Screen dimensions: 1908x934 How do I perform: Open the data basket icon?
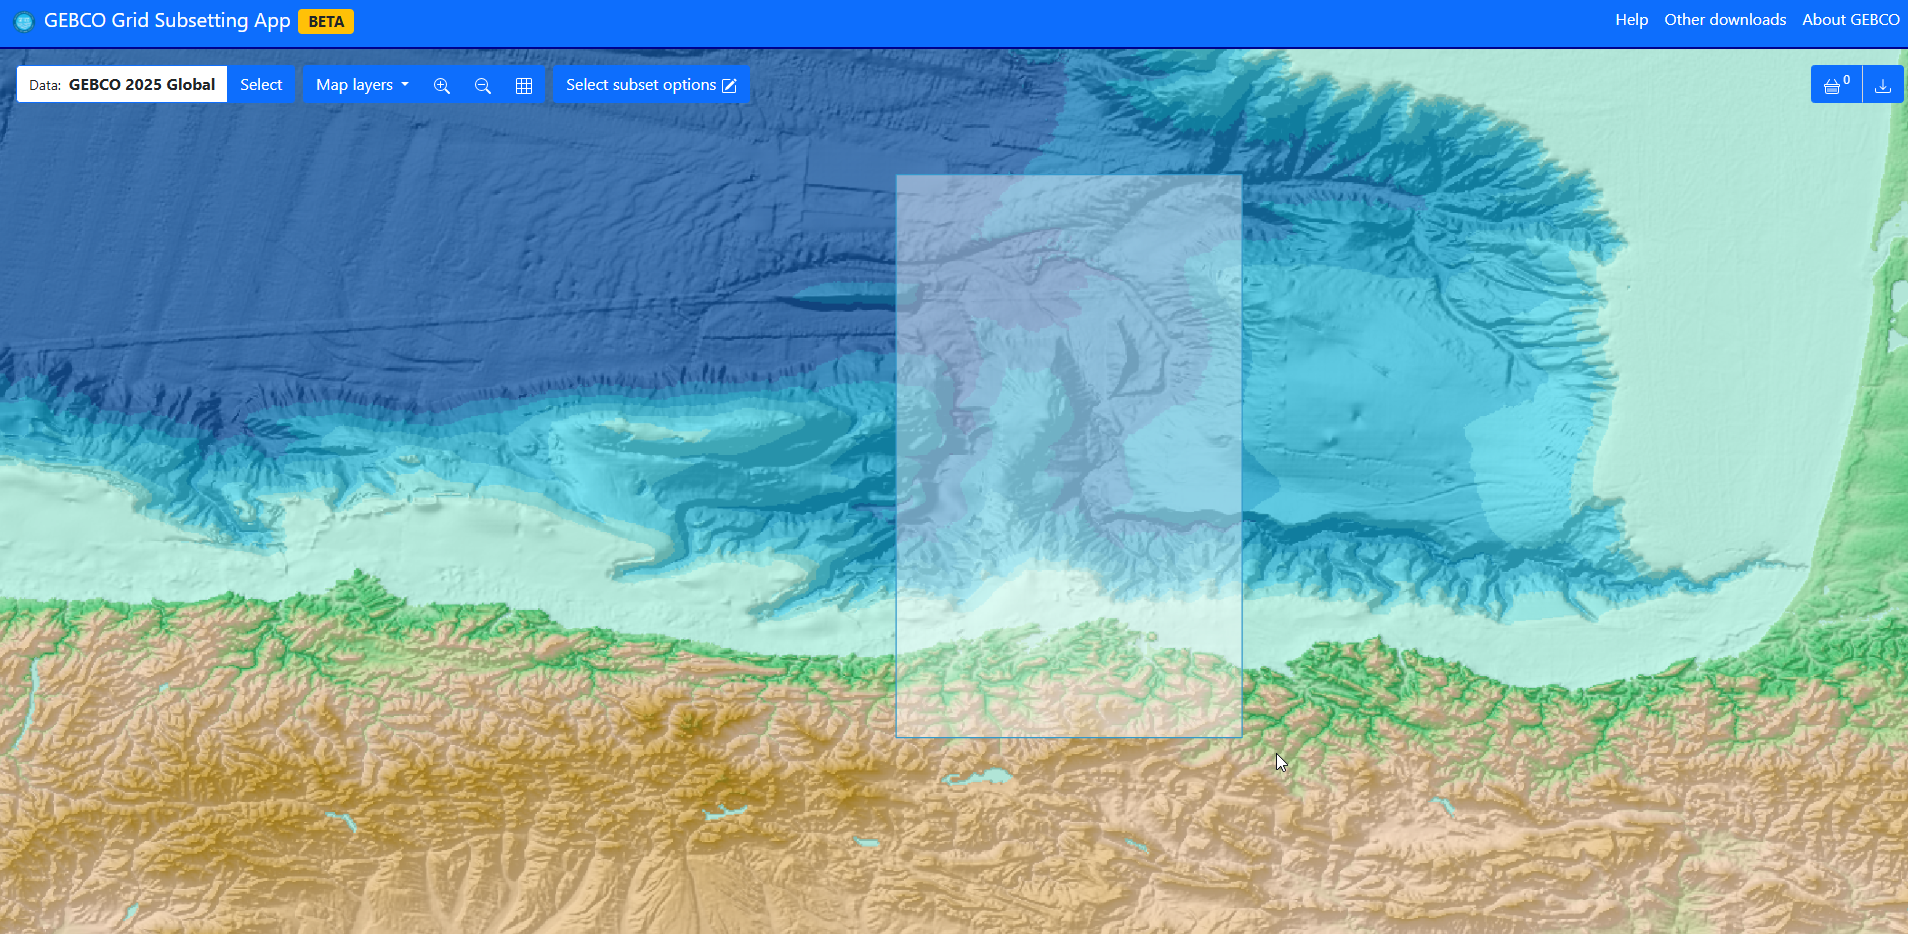click(x=1836, y=86)
